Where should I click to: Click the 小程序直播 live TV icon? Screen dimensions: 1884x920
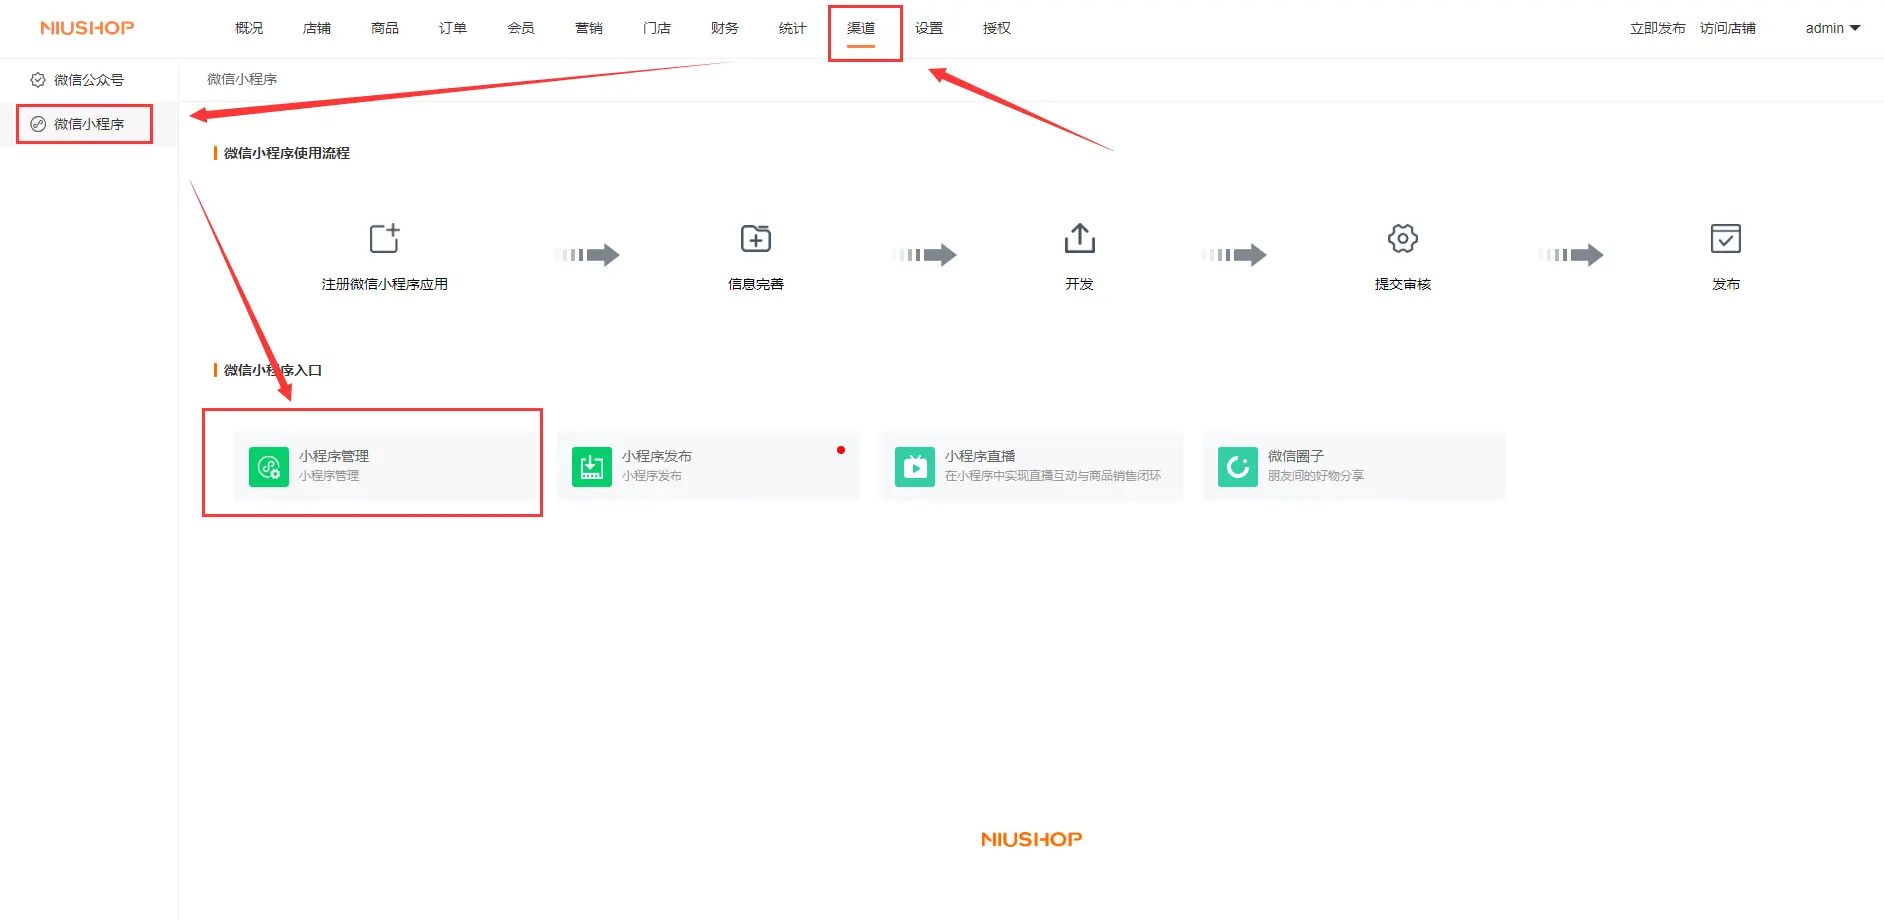click(x=914, y=466)
